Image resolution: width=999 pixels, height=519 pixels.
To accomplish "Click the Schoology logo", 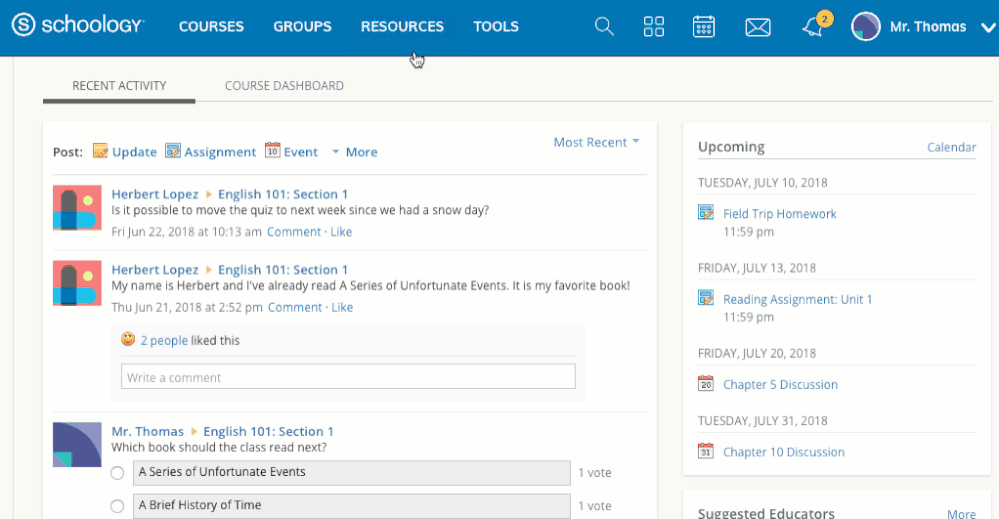I will [x=78, y=25].
